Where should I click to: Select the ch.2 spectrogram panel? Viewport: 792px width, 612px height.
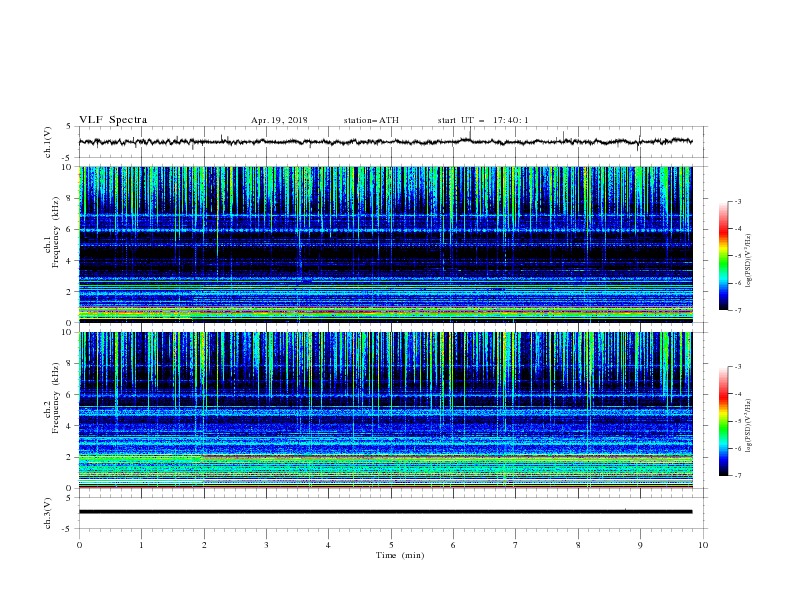[x=386, y=410]
